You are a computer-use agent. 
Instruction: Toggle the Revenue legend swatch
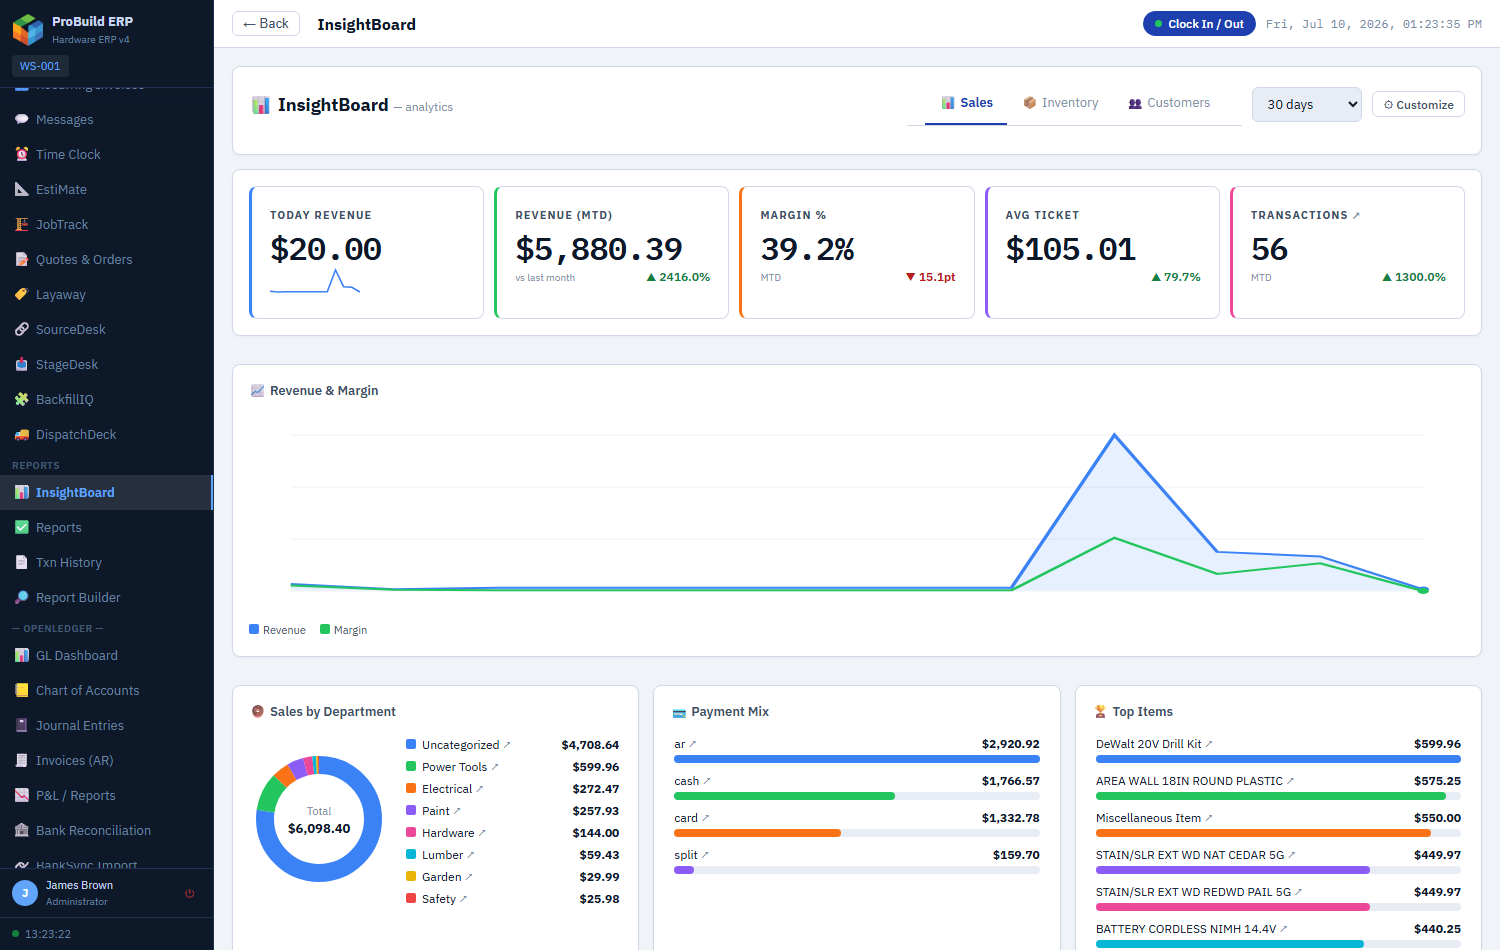tap(254, 629)
